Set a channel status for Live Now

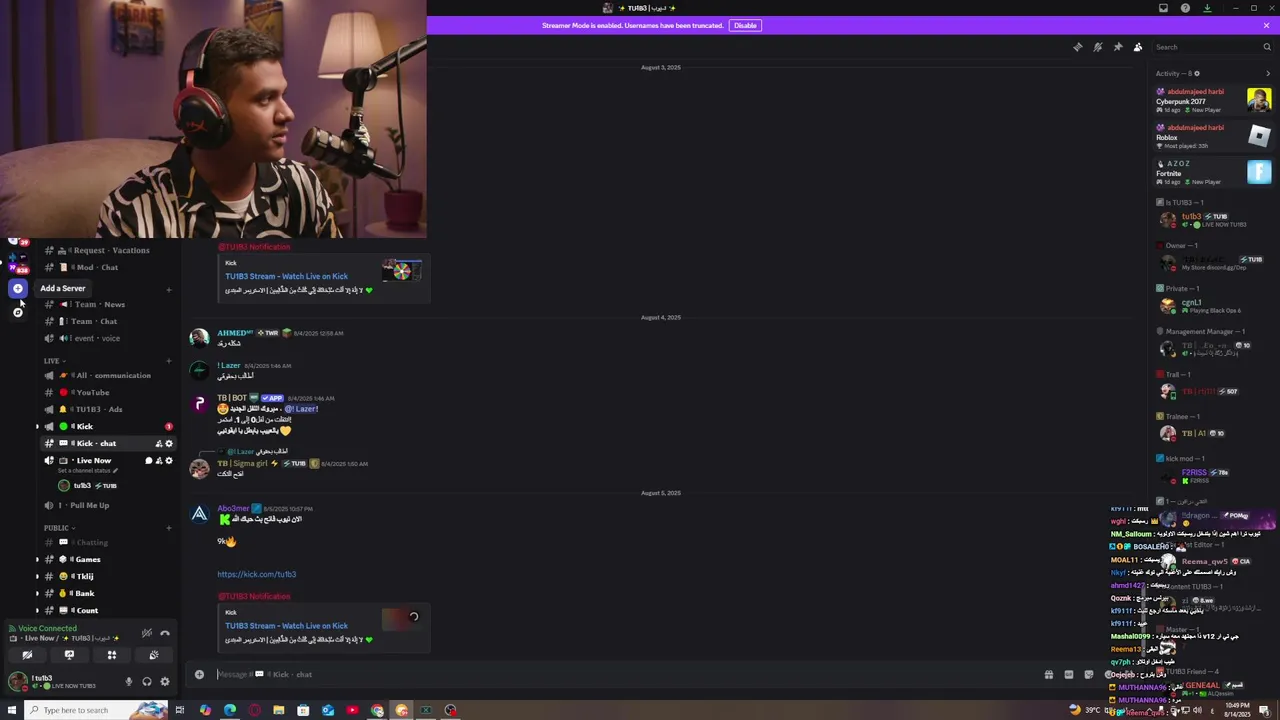coord(88,470)
